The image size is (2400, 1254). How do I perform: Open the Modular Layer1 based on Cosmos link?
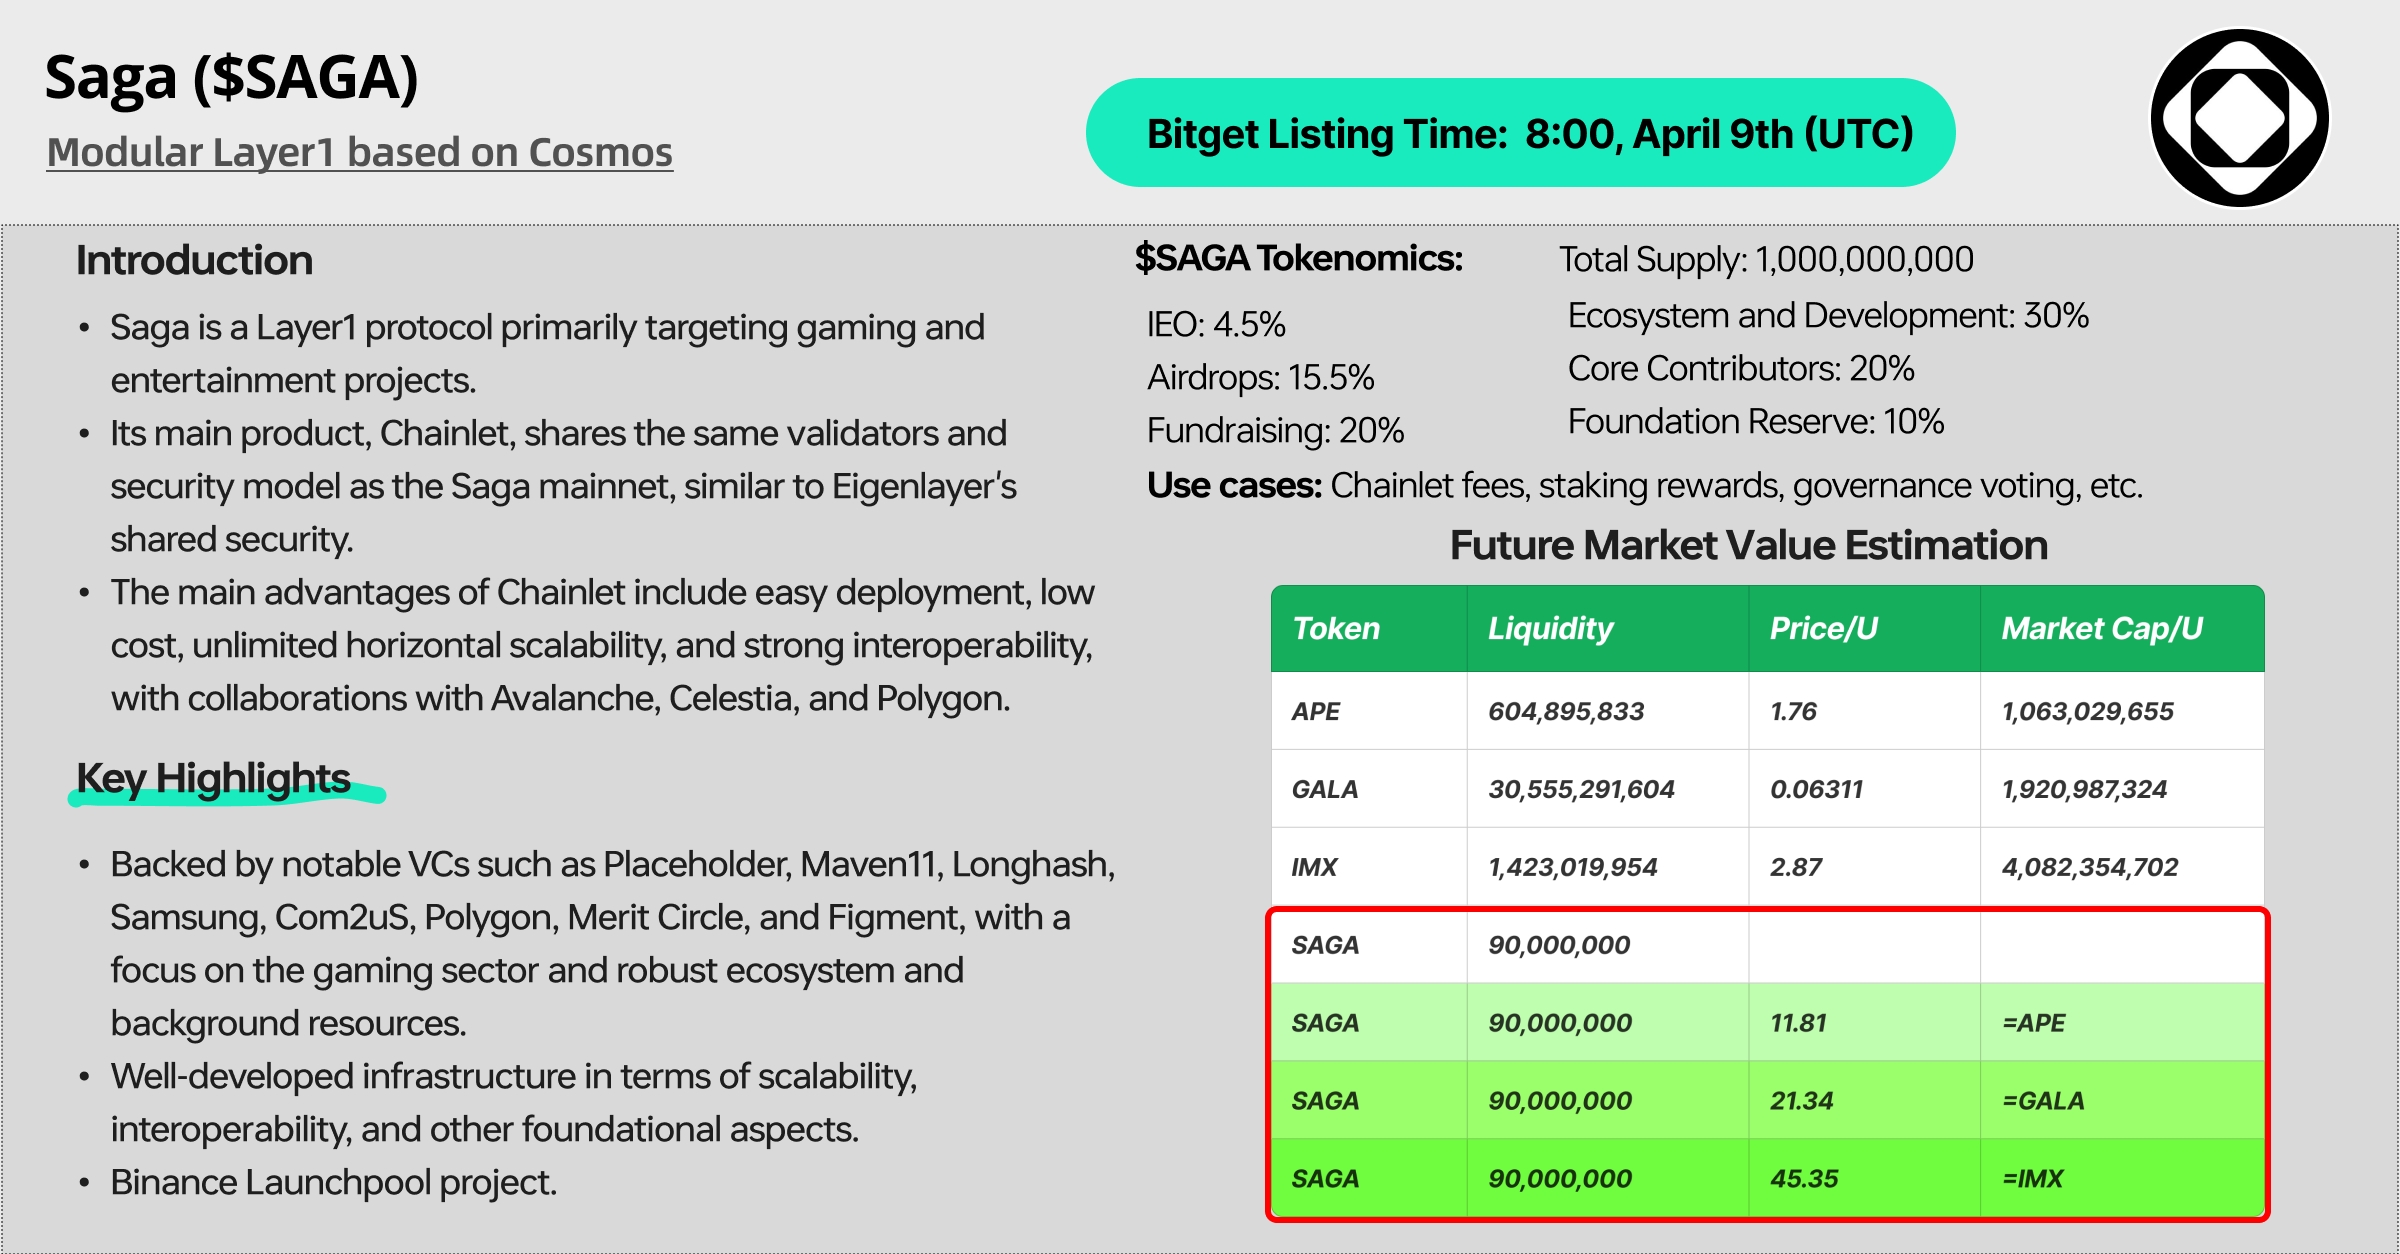coord(360,152)
